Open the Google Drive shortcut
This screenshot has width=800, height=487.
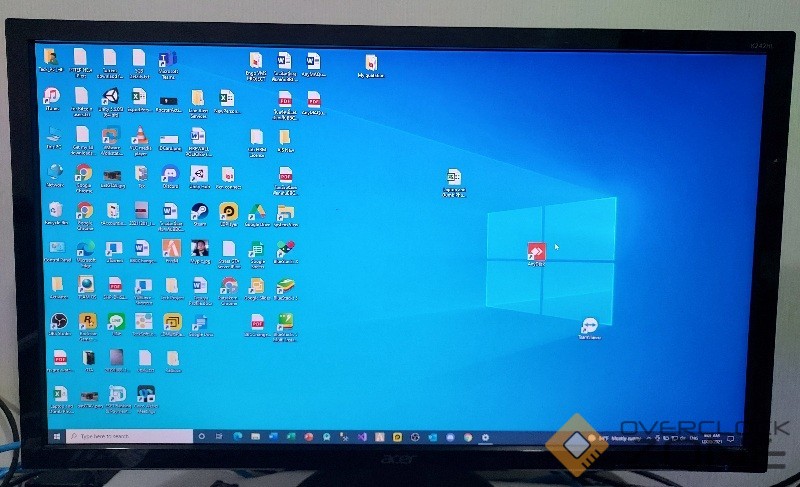tap(257, 211)
